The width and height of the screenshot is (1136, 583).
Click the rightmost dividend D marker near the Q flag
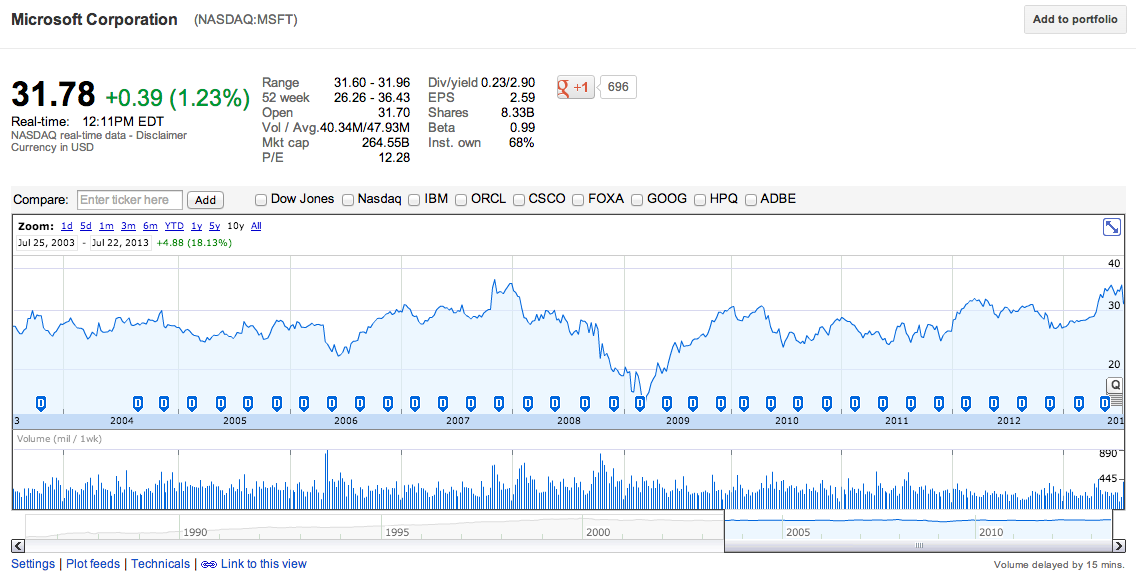(x=1105, y=403)
